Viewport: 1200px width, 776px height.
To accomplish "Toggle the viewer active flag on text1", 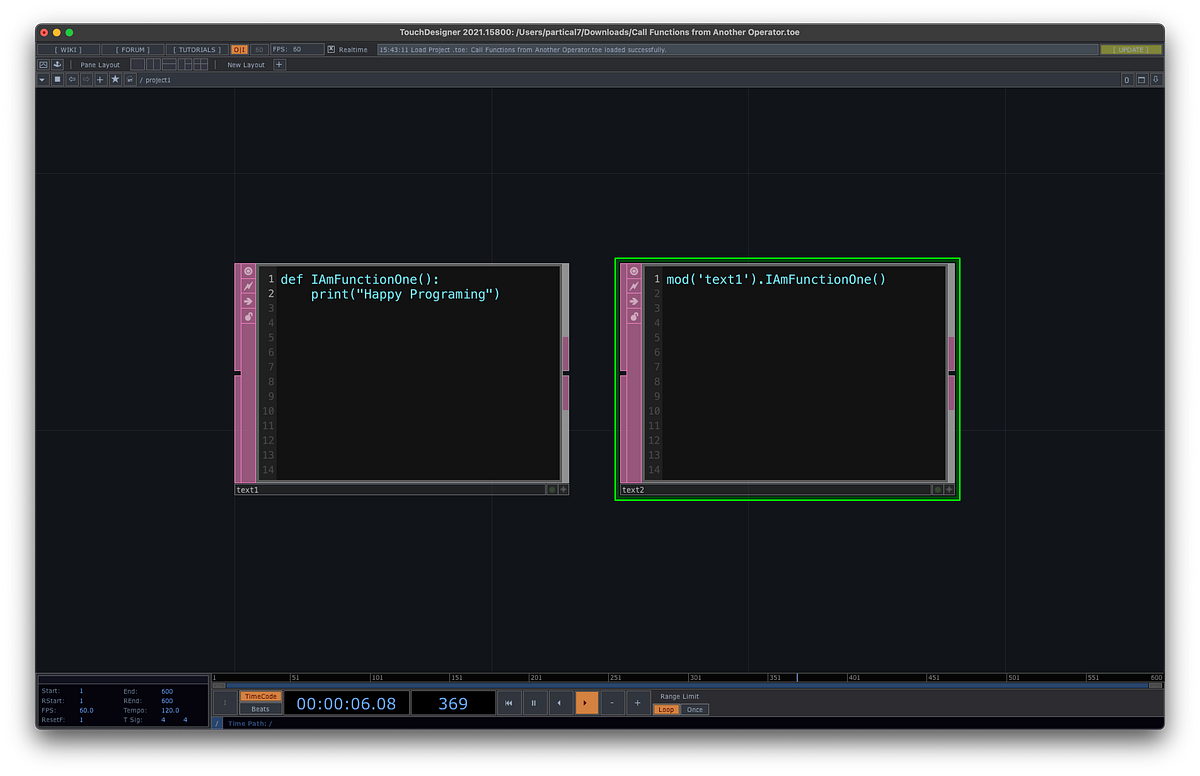I will [248, 270].
